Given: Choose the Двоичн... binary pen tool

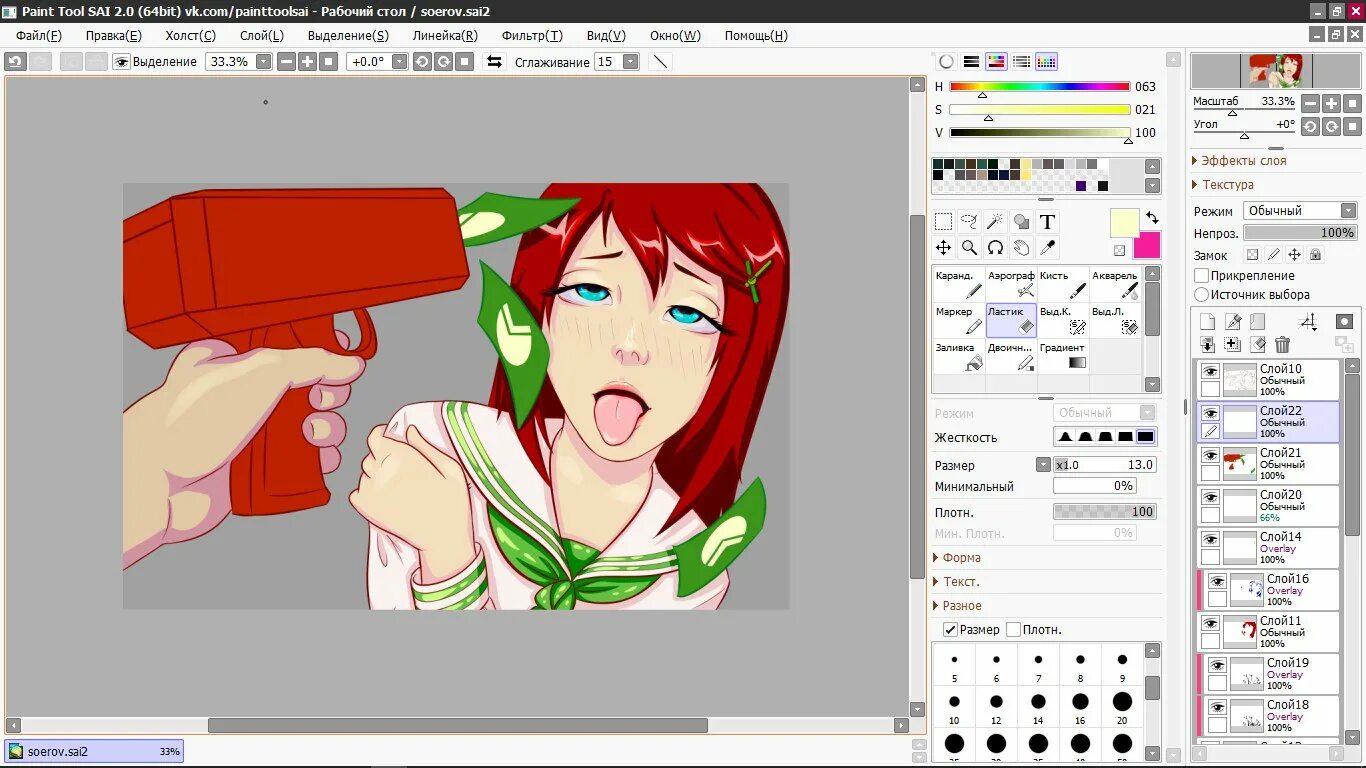Looking at the screenshot, I should click(x=1010, y=356).
